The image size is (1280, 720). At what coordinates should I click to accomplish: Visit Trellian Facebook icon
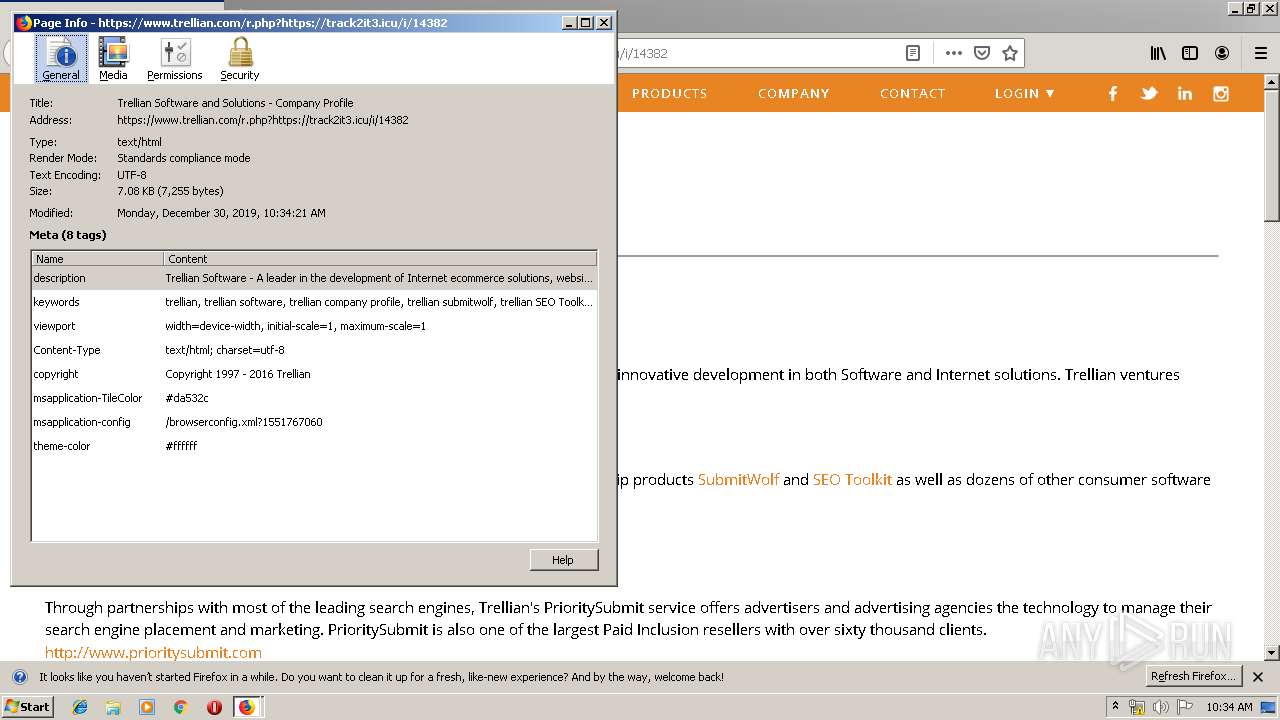pyautogui.click(x=1113, y=93)
